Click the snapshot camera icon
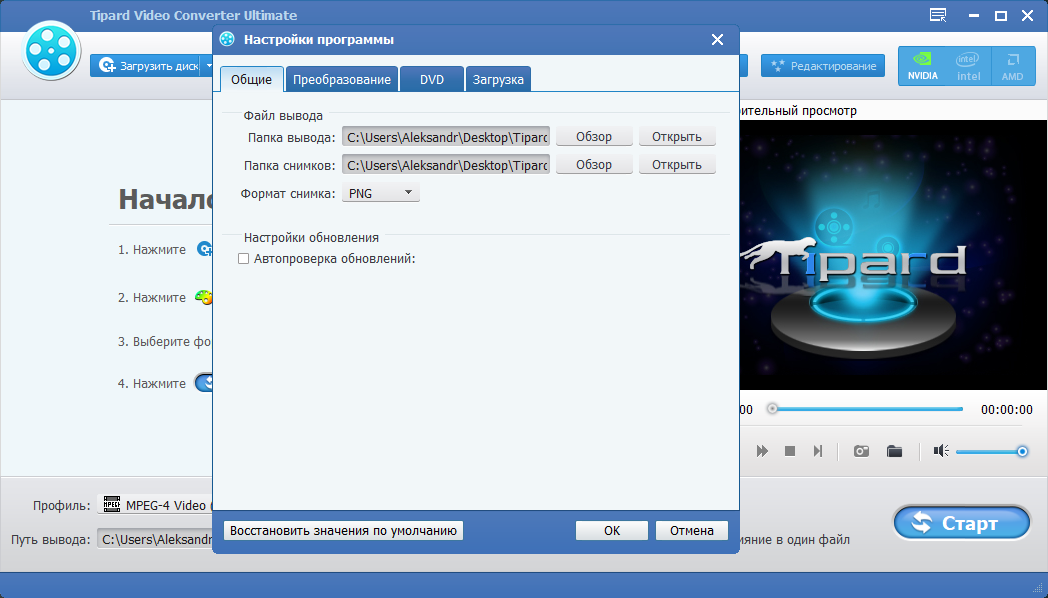Image resolution: width=1048 pixels, height=598 pixels. tap(861, 451)
